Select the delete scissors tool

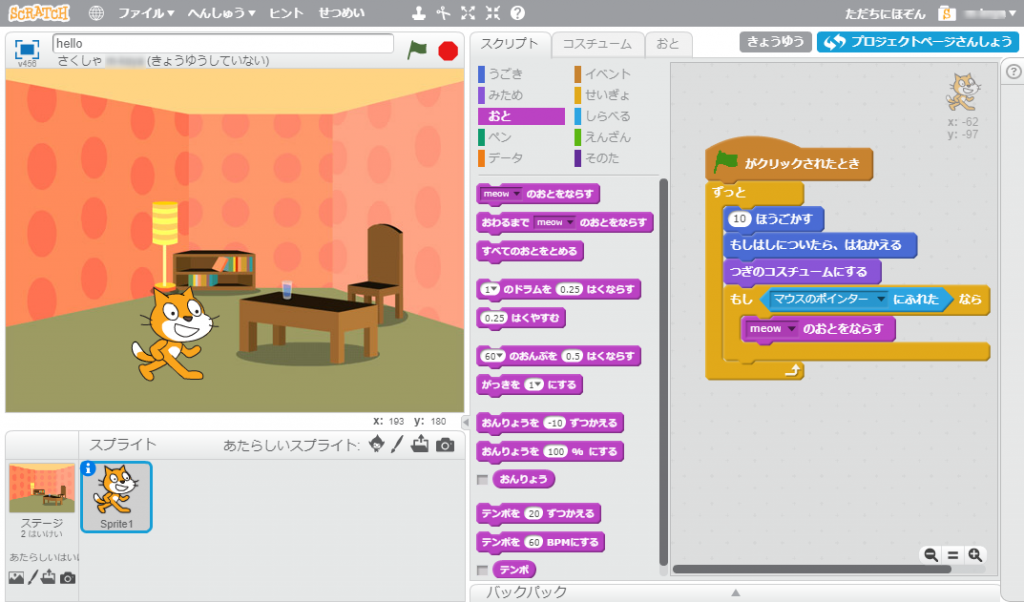(443, 13)
